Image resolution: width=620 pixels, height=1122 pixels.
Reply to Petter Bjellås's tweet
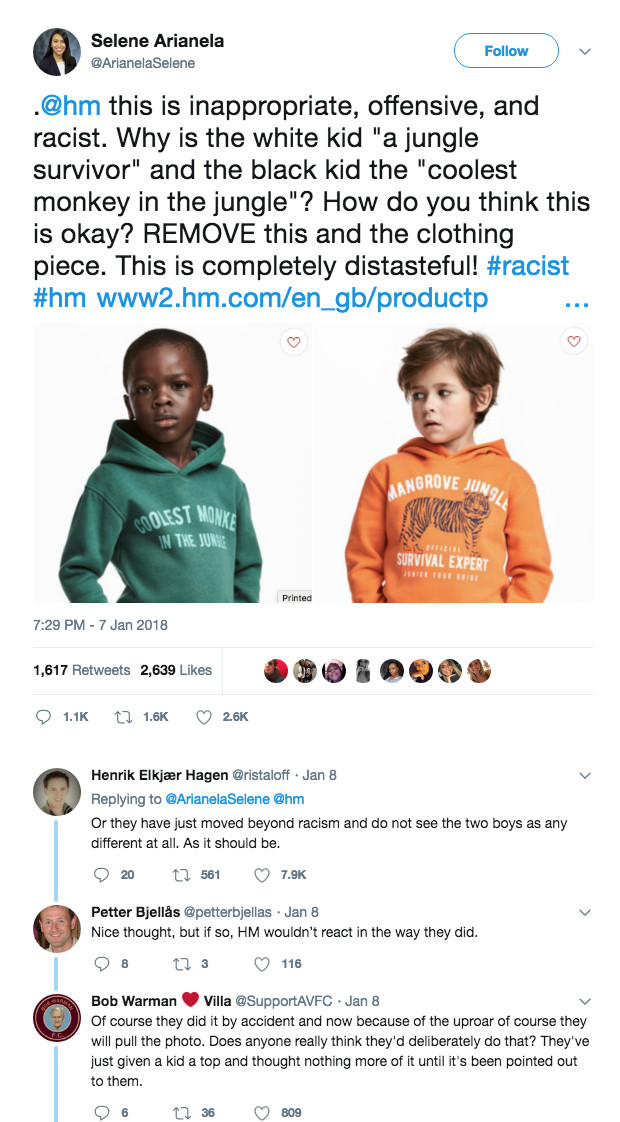(x=100, y=964)
